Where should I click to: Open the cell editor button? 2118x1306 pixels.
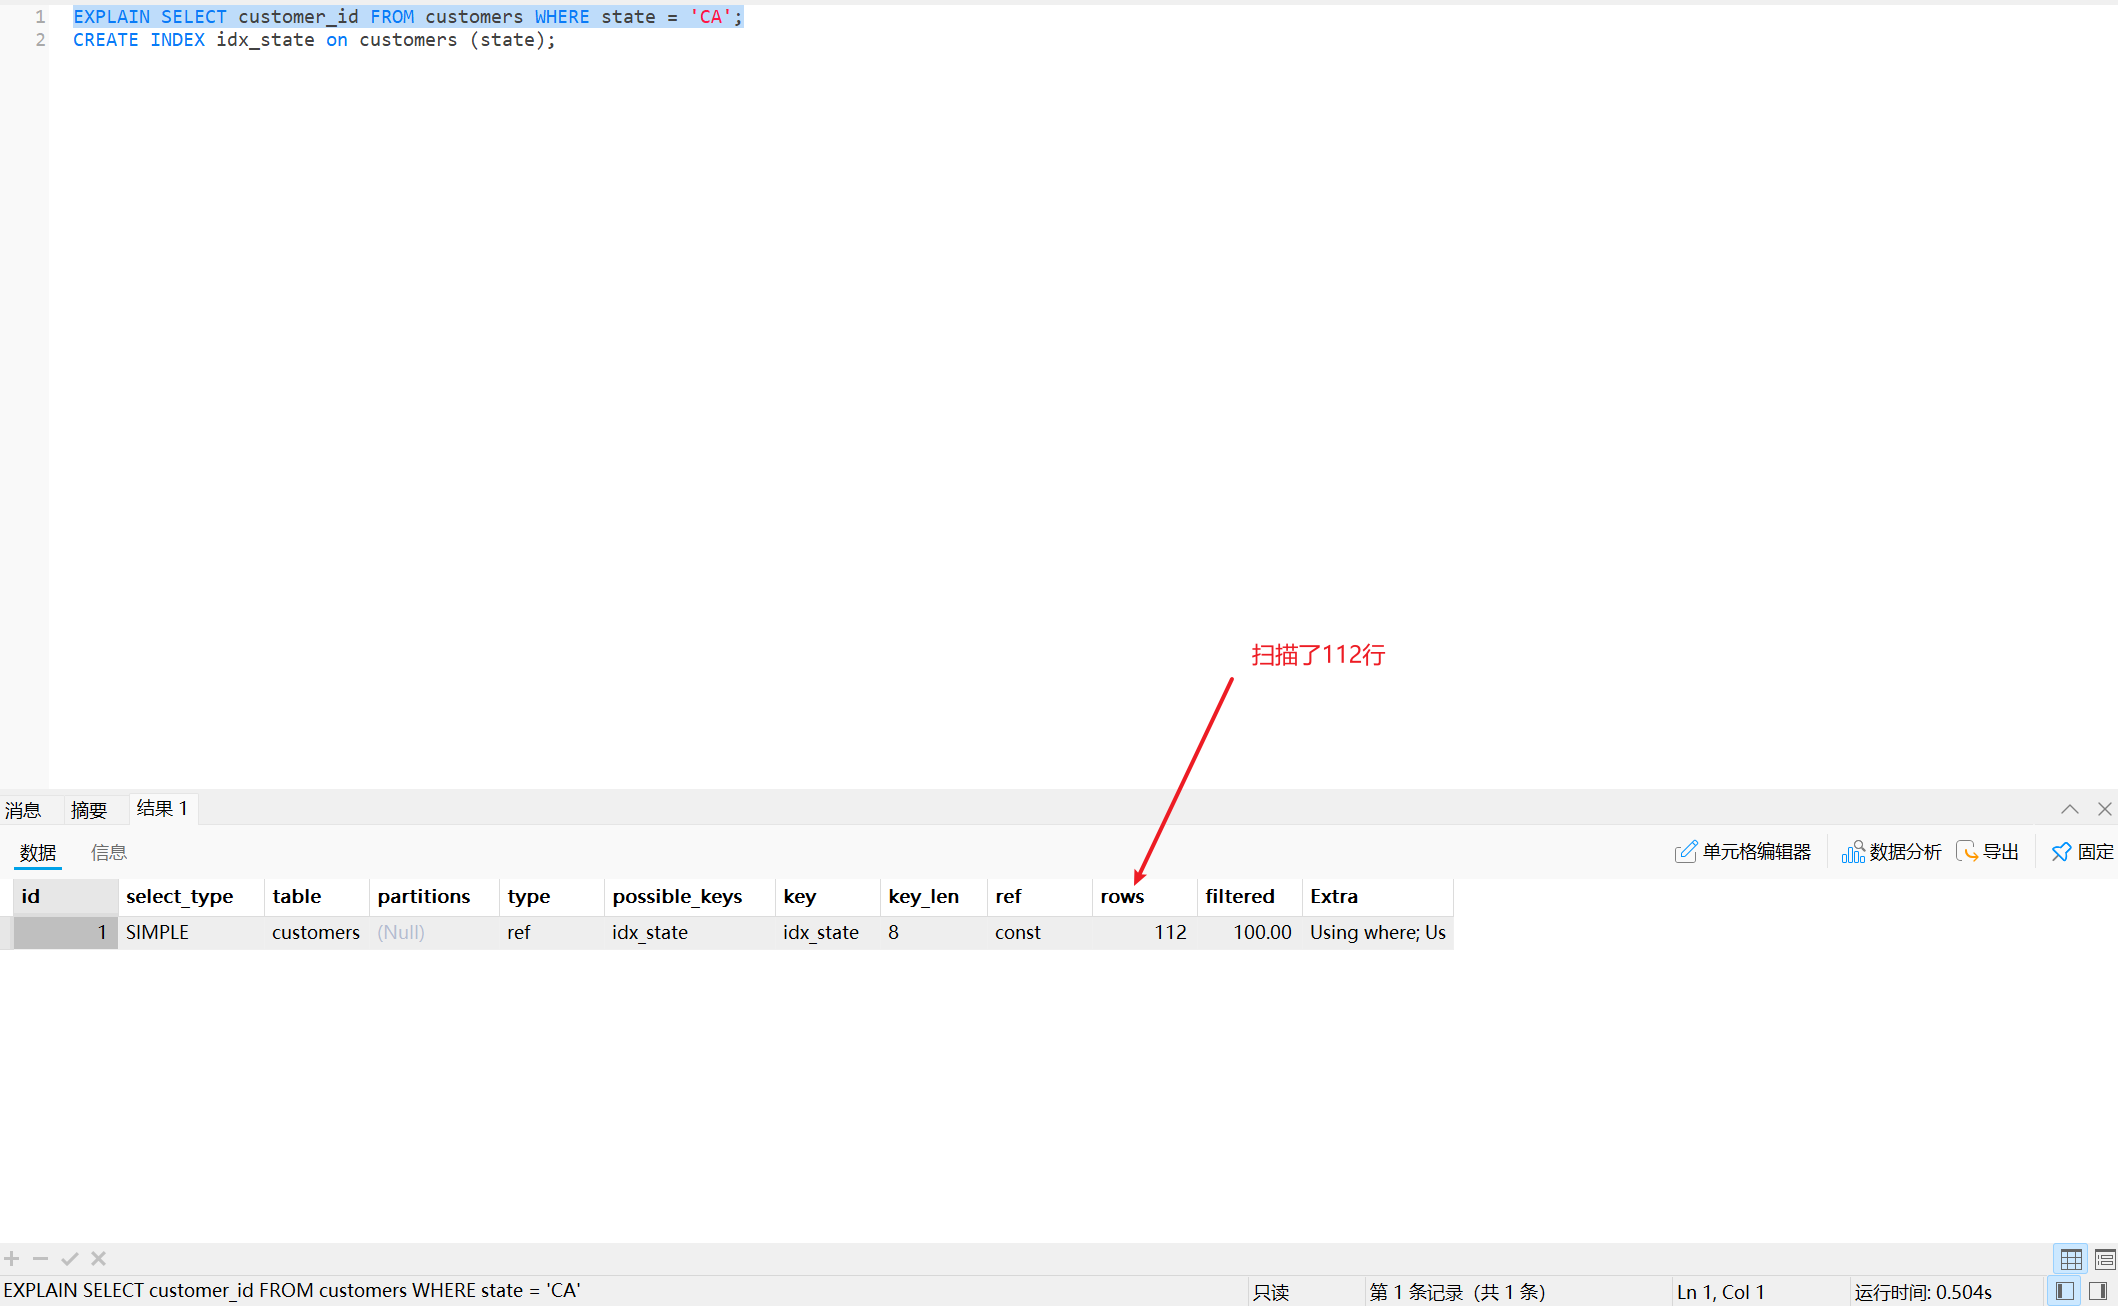pyautogui.click(x=1743, y=851)
